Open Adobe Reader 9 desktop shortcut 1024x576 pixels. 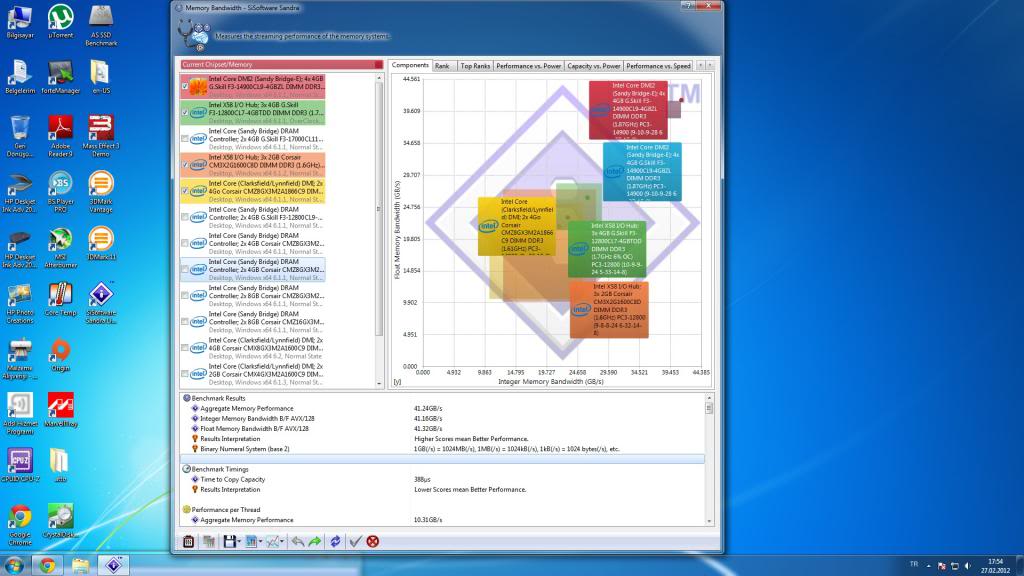pyautogui.click(x=61, y=136)
